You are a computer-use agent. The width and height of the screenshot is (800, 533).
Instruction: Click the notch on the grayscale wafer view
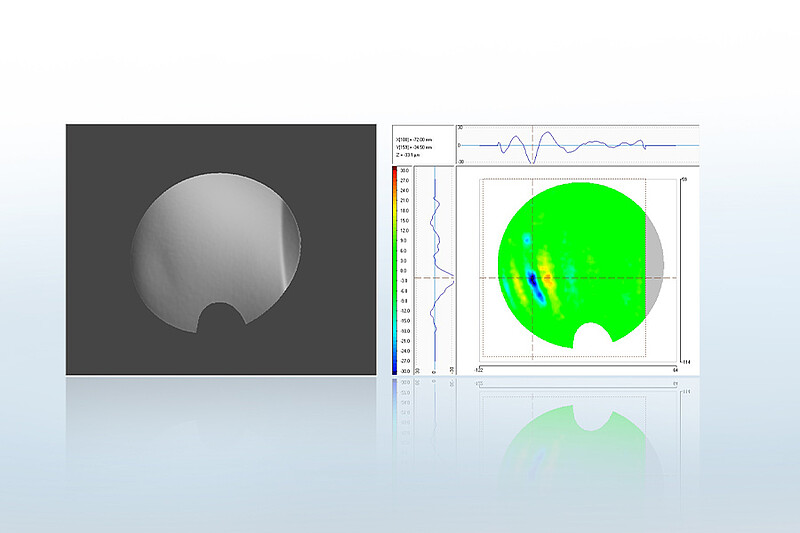(x=222, y=320)
